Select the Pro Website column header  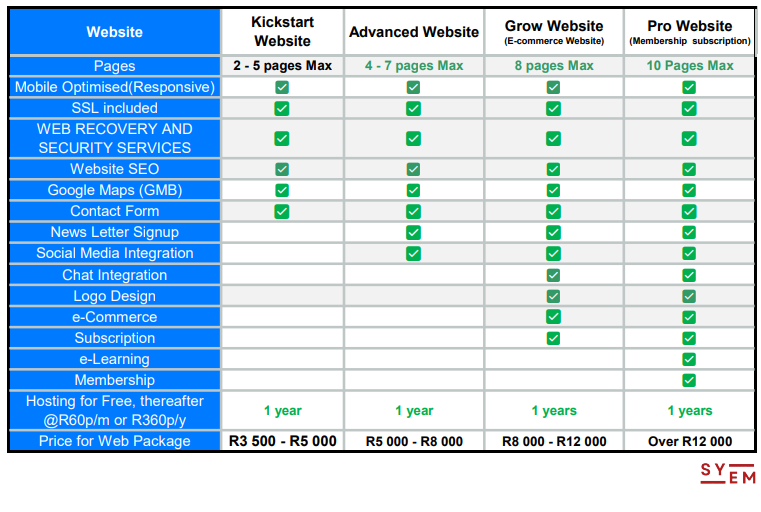(689, 31)
